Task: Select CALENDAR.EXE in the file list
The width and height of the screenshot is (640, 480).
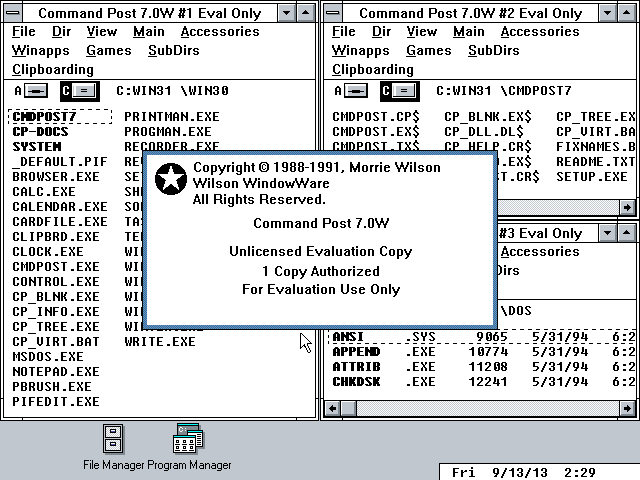Action: (x=60, y=207)
